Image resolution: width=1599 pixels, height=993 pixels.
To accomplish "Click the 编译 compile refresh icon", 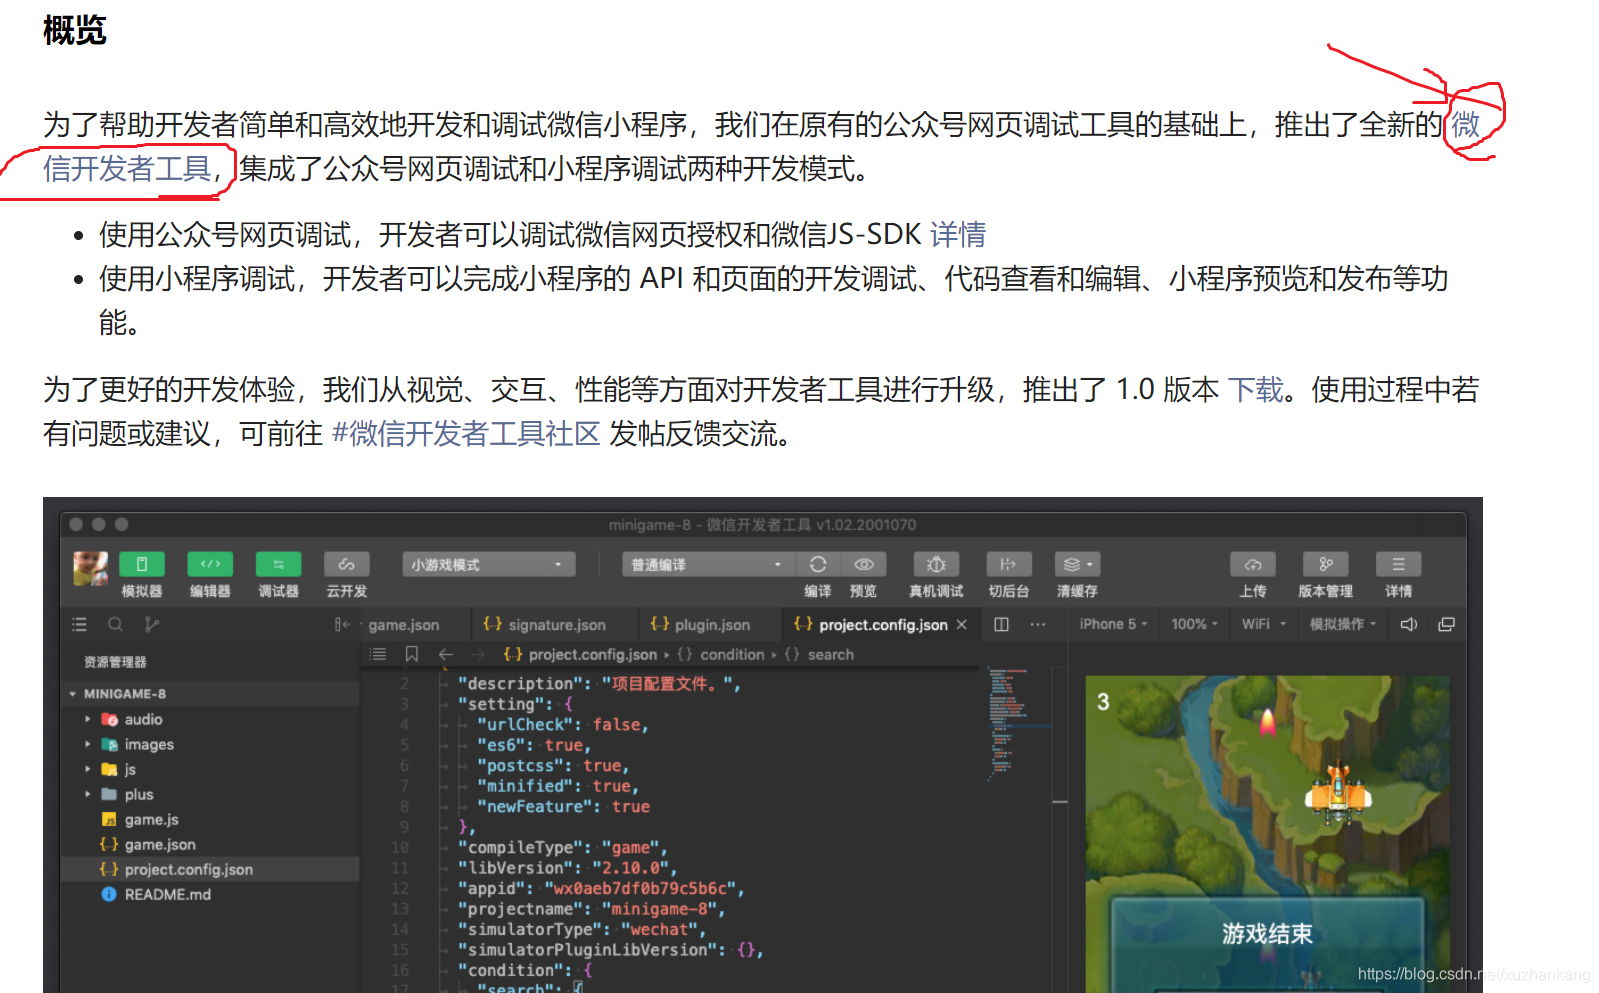I will pyautogui.click(x=818, y=564).
